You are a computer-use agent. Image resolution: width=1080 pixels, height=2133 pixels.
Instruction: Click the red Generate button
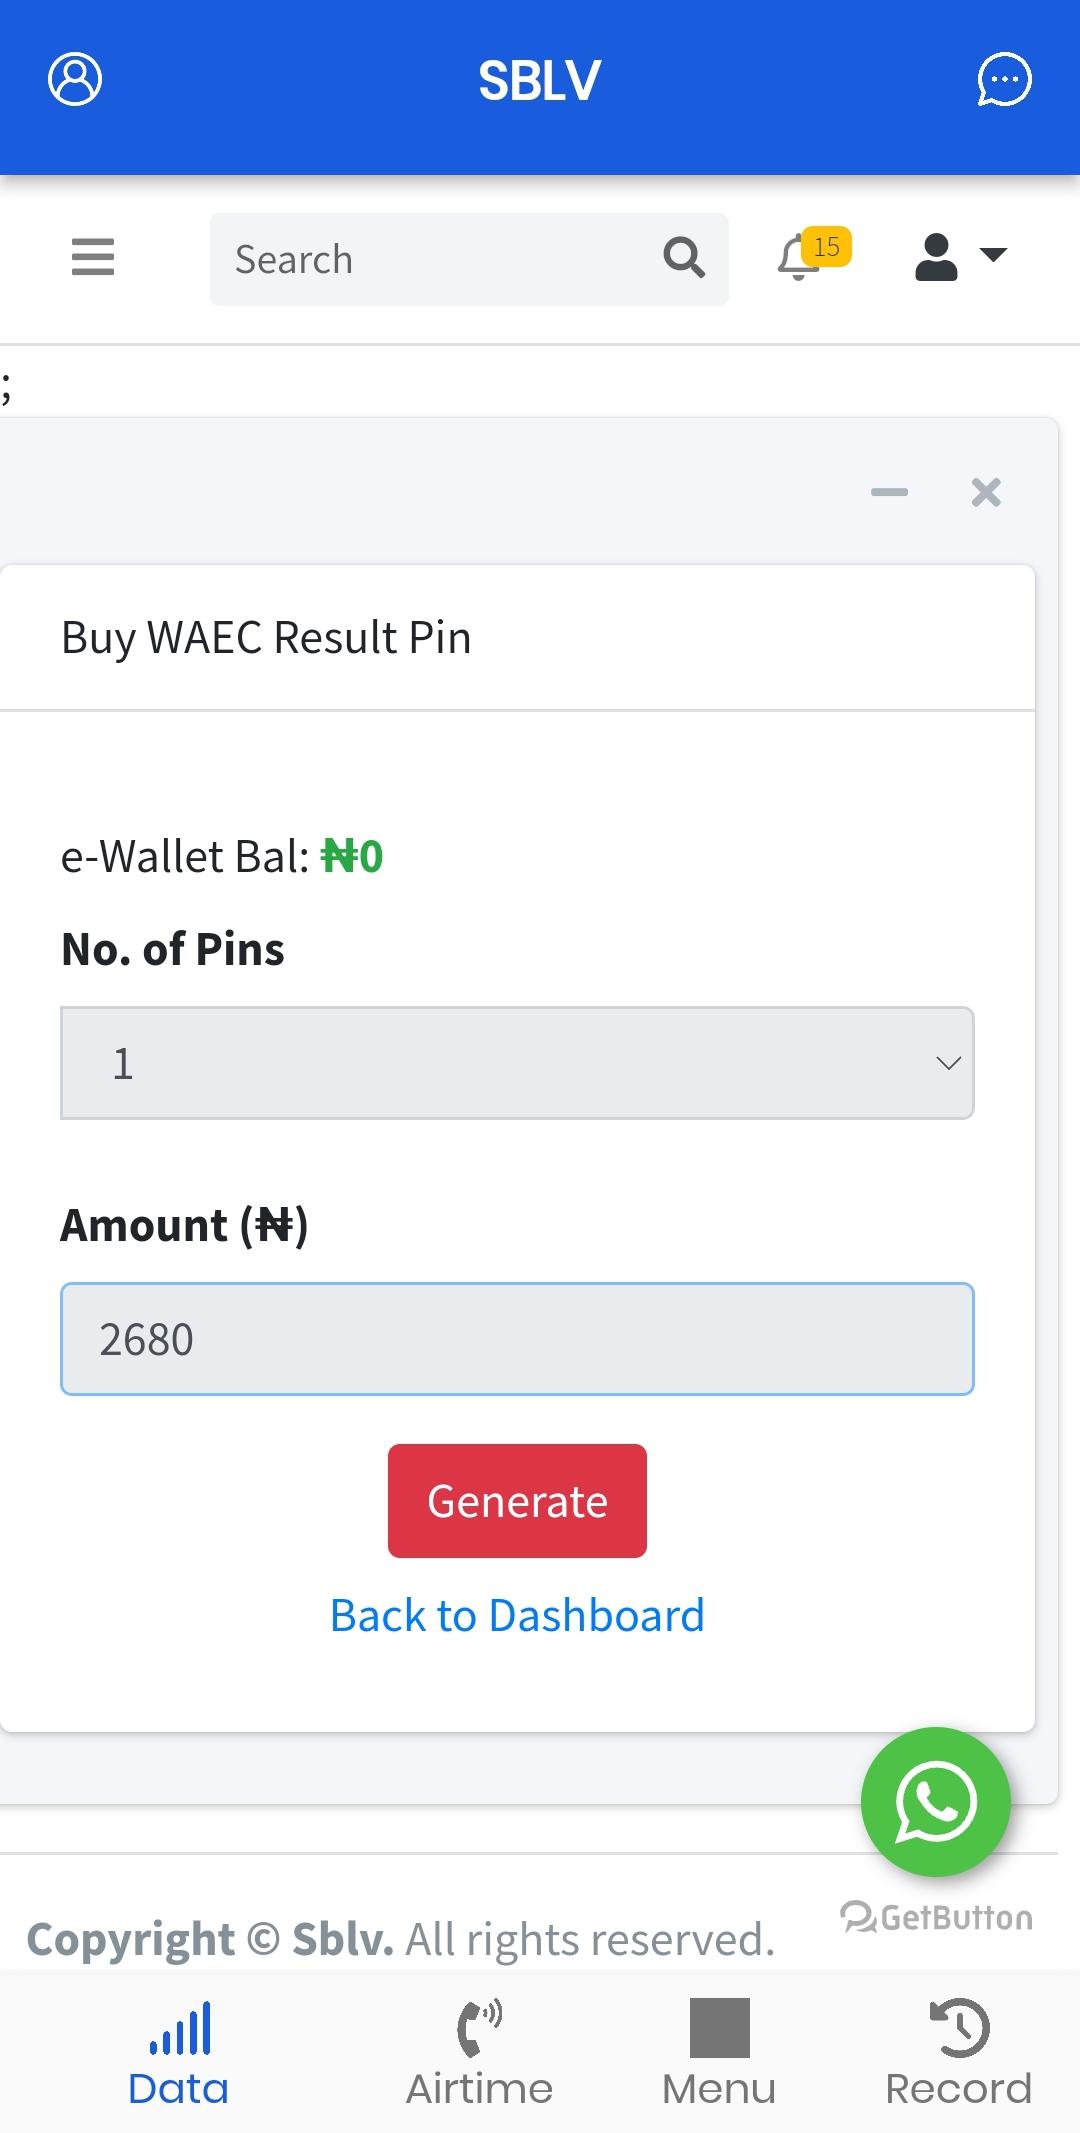pos(517,1501)
